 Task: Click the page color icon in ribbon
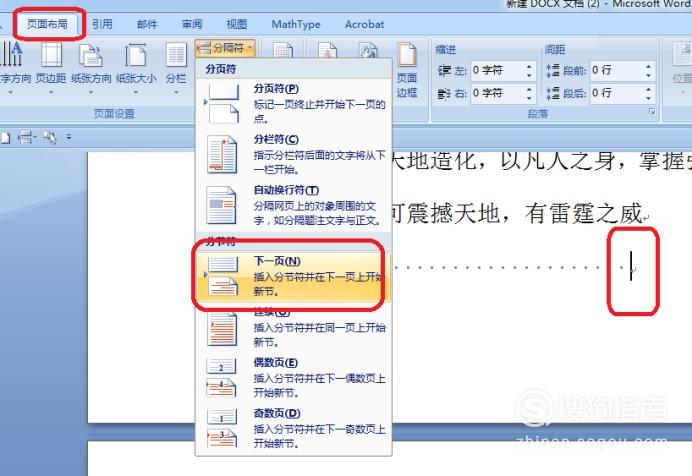click(368, 50)
